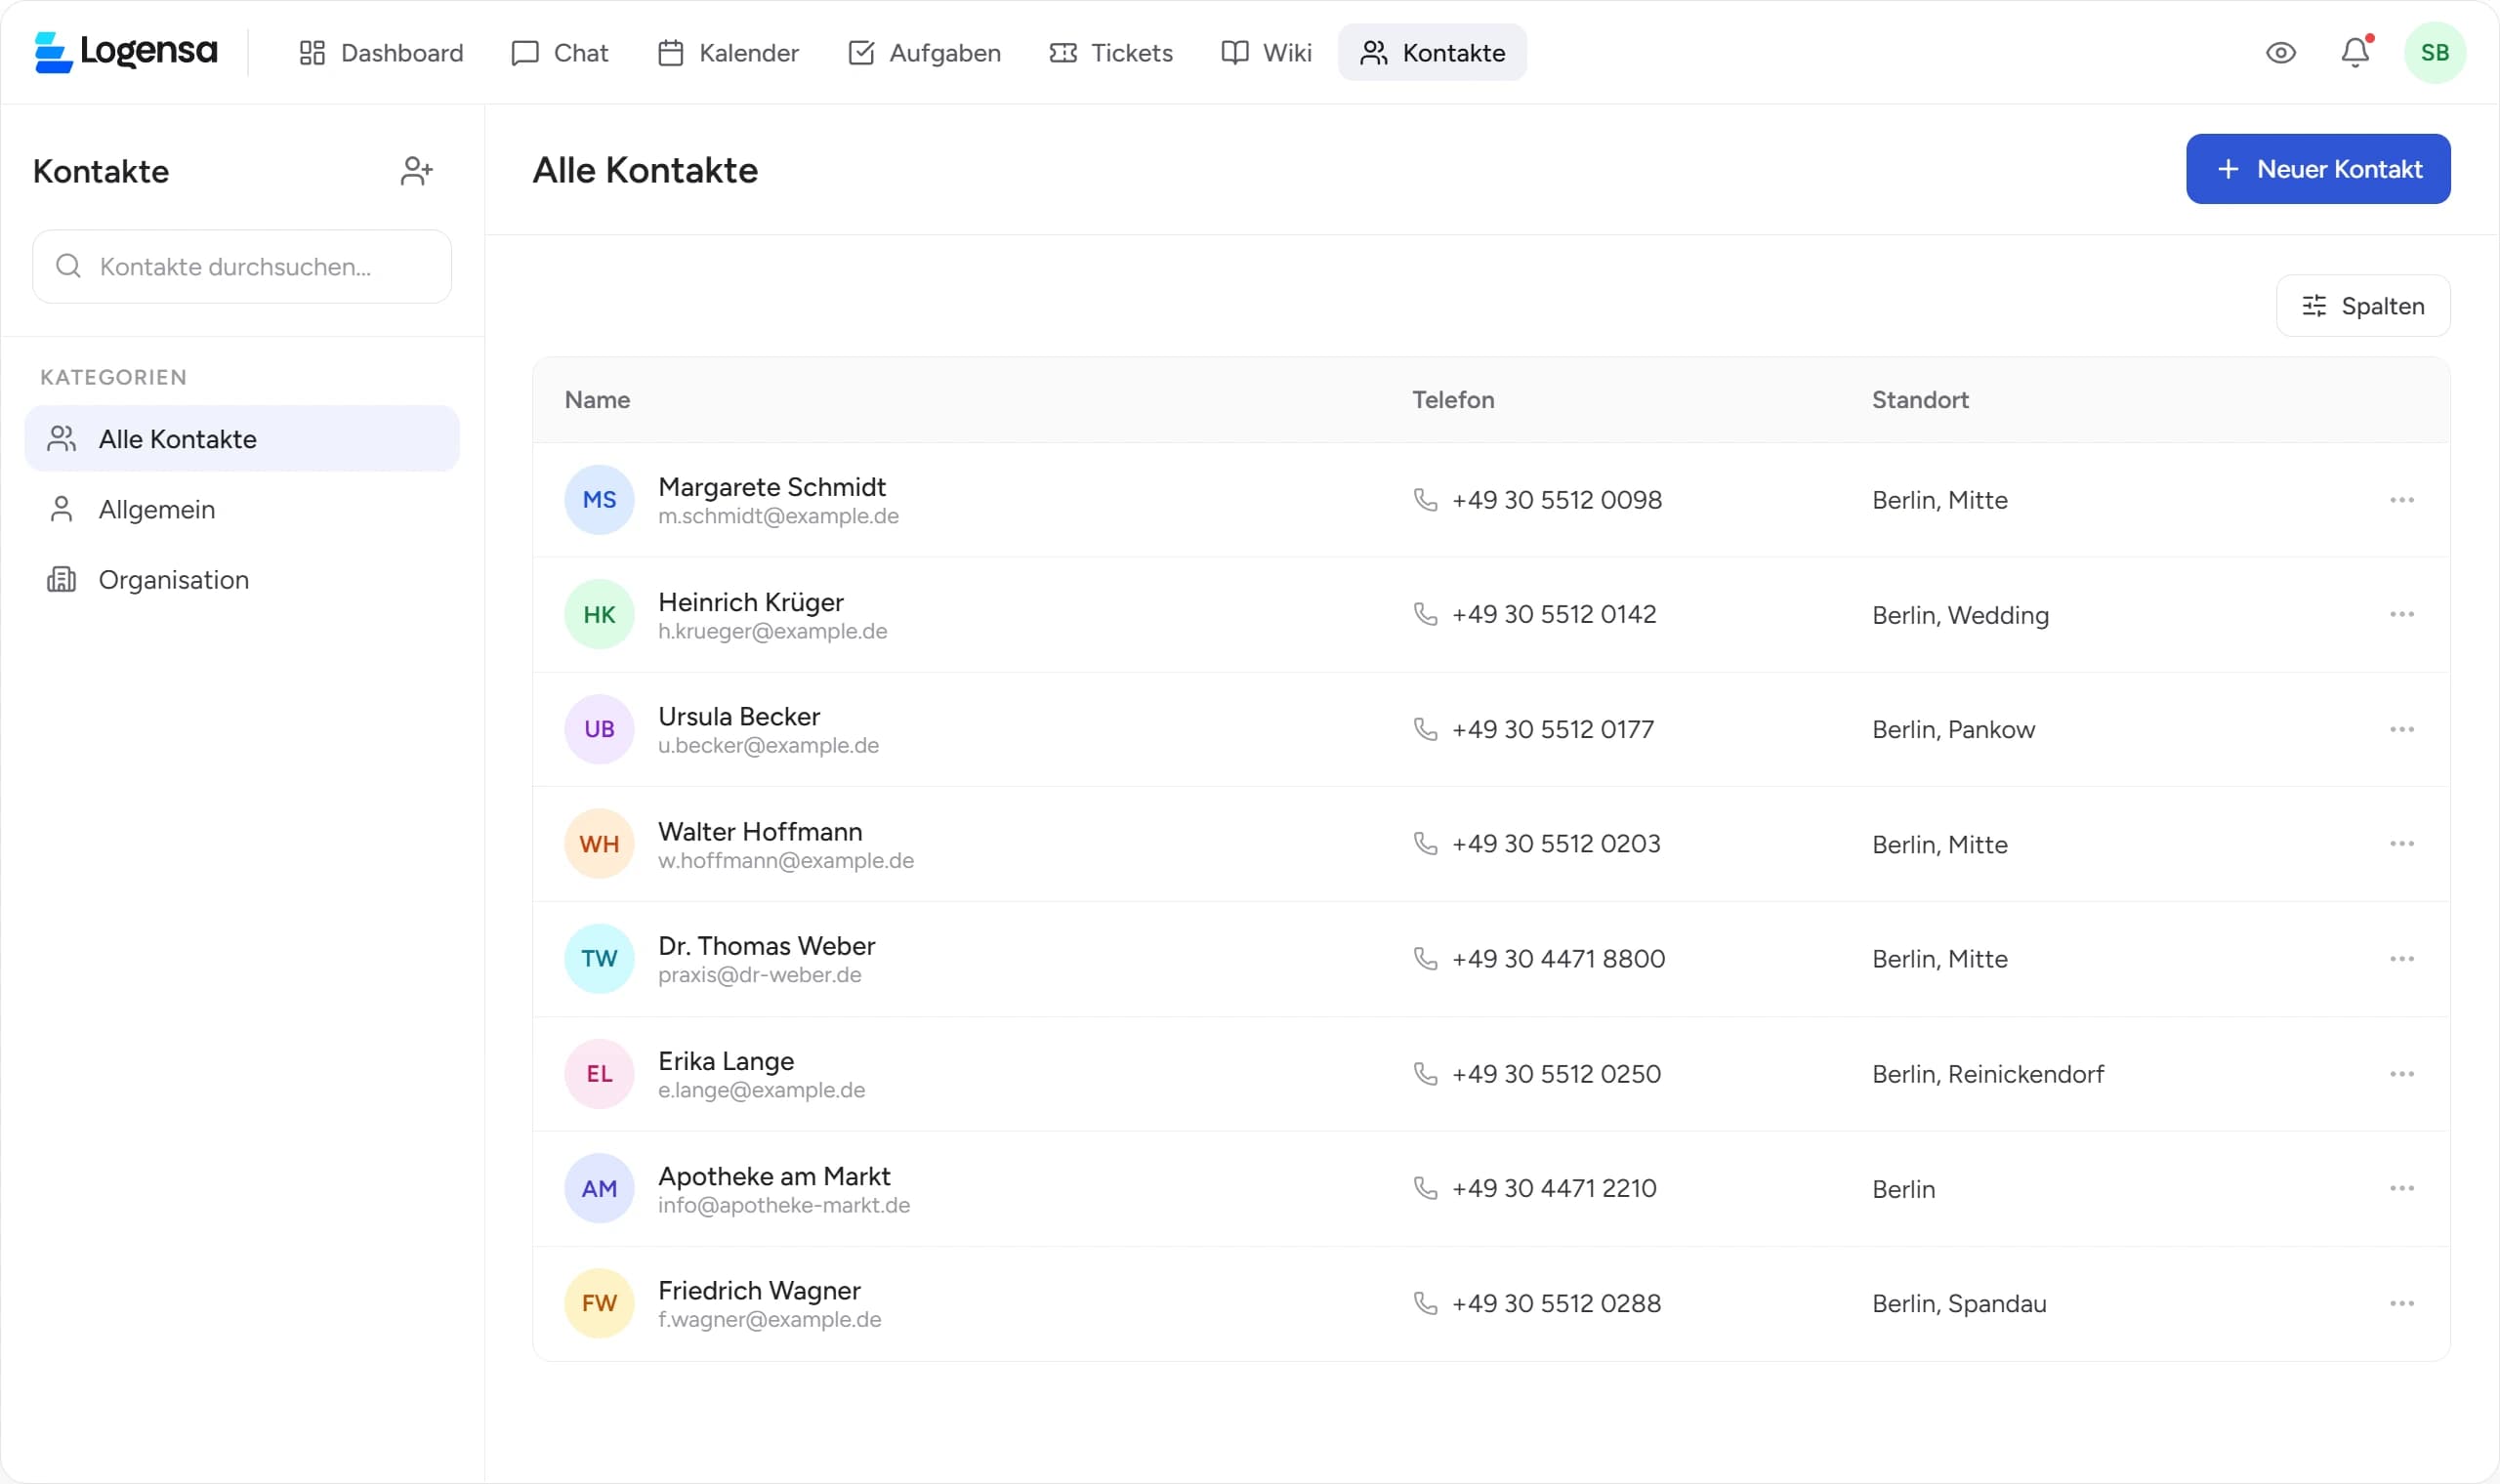Open more options for Friedrich Wagner
Viewport: 2500px width, 1484px height.
(2401, 1303)
